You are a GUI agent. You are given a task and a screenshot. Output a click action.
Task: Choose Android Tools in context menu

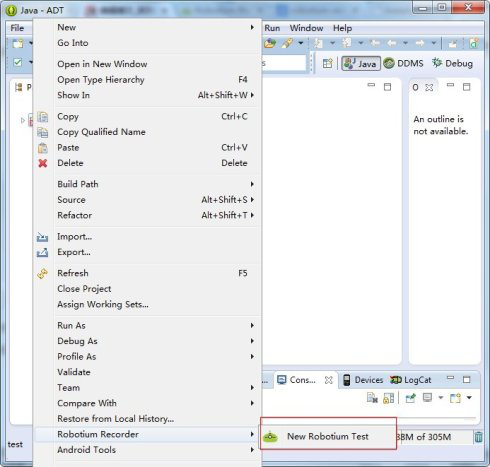(147, 450)
